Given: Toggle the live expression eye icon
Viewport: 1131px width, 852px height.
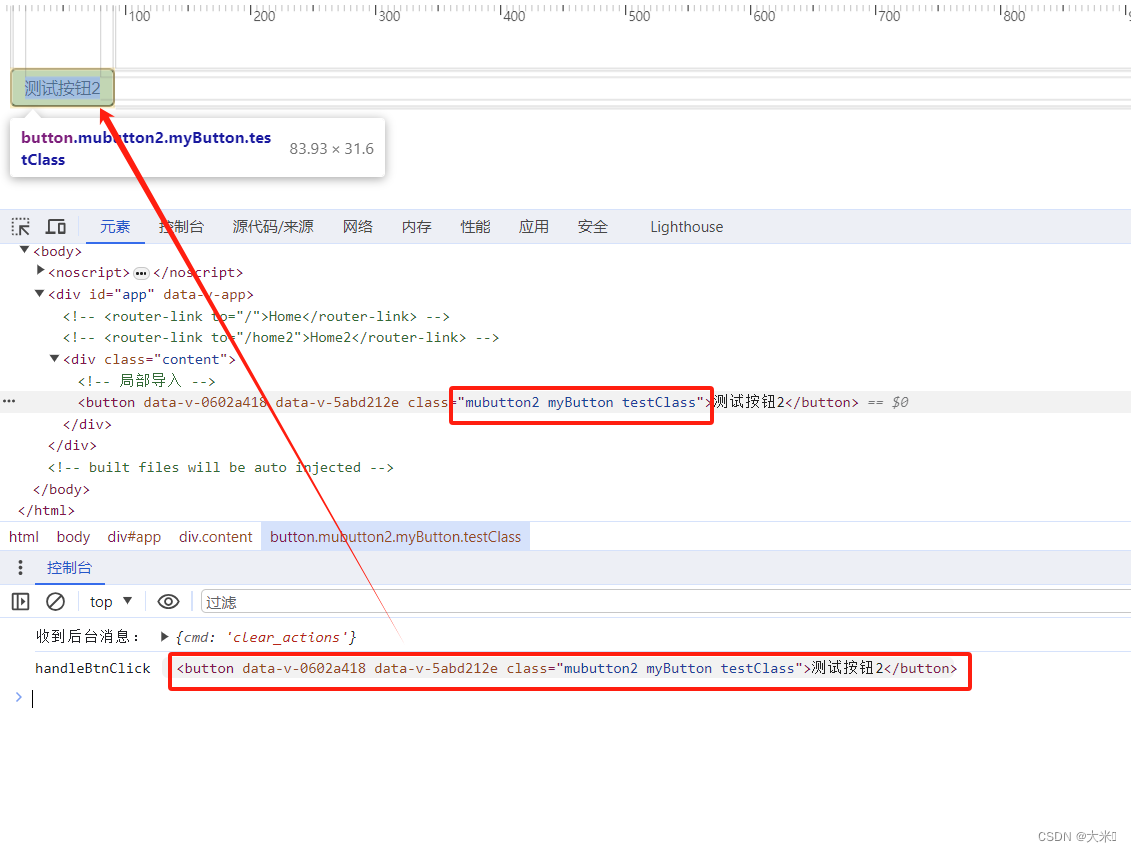Looking at the screenshot, I should click(168, 601).
